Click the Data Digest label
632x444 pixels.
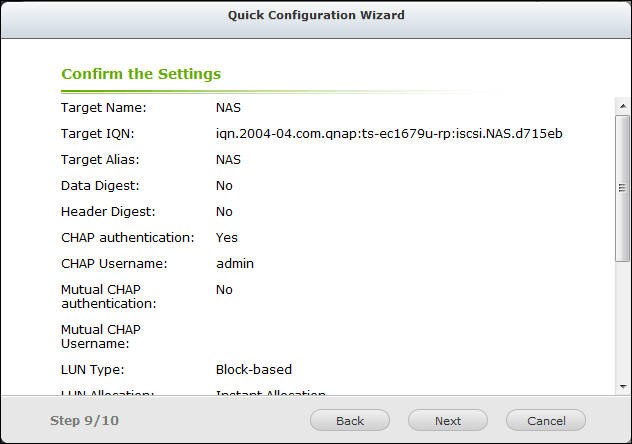pos(100,185)
